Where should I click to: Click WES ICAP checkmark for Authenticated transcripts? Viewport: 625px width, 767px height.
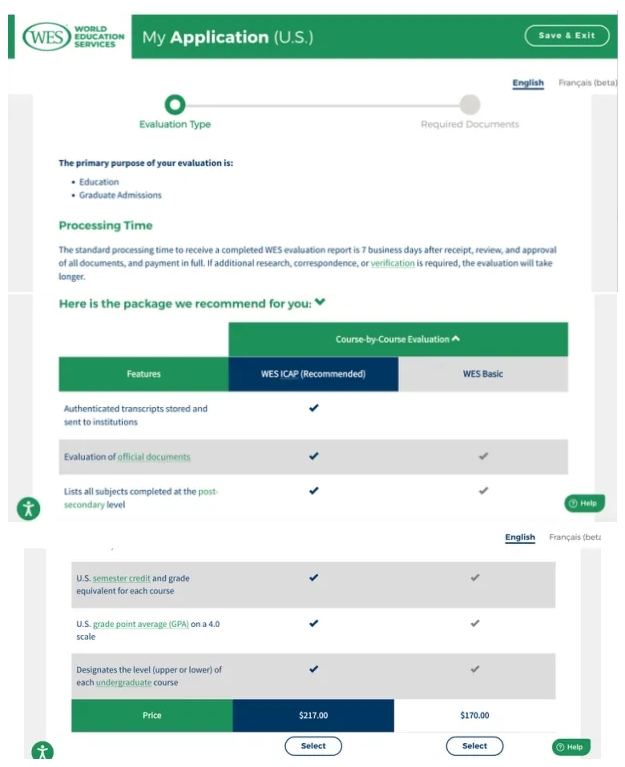tap(314, 408)
